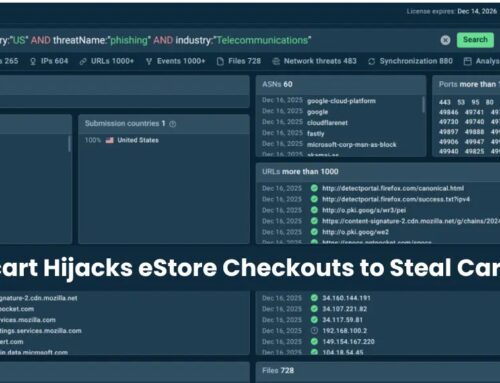Image resolution: width=500 pixels, height=383 pixels.
Task: Click the green Search button
Action: coord(475,40)
